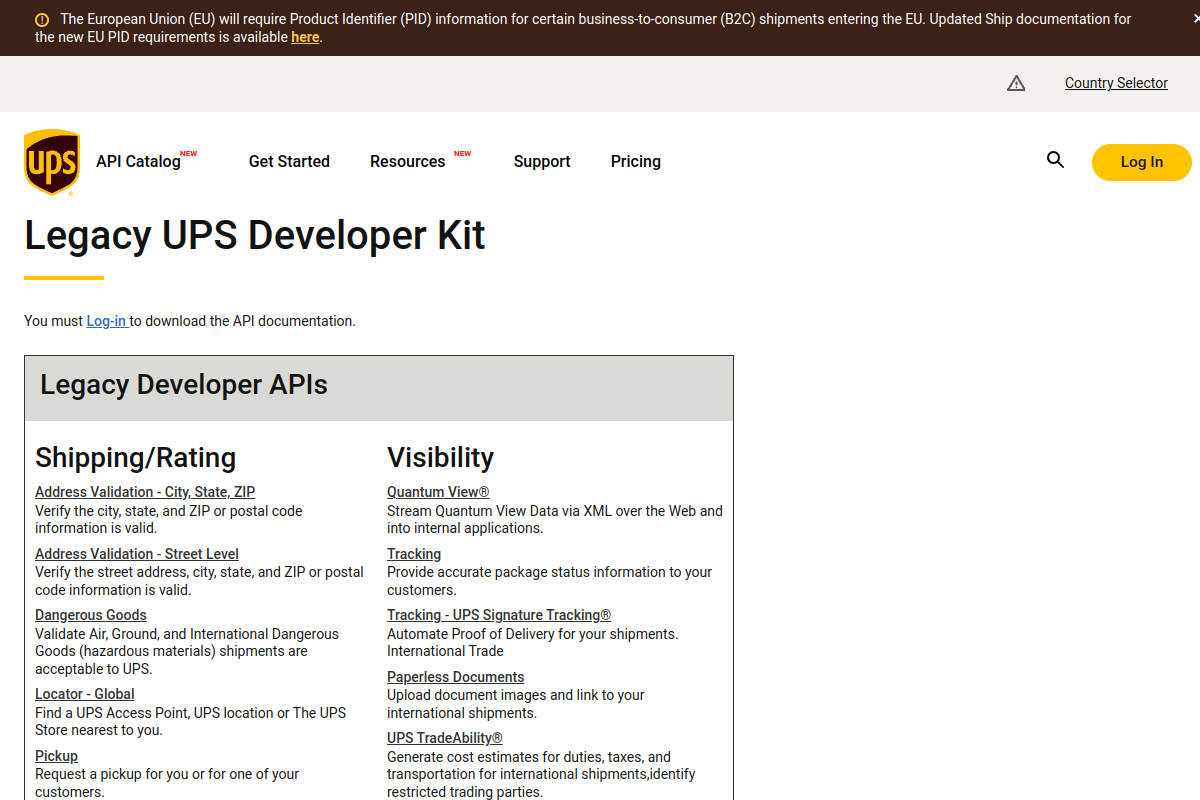Click the yellow Log In button
Image resolution: width=1200 pixels, height=800 pixels.
(1141, 162)
